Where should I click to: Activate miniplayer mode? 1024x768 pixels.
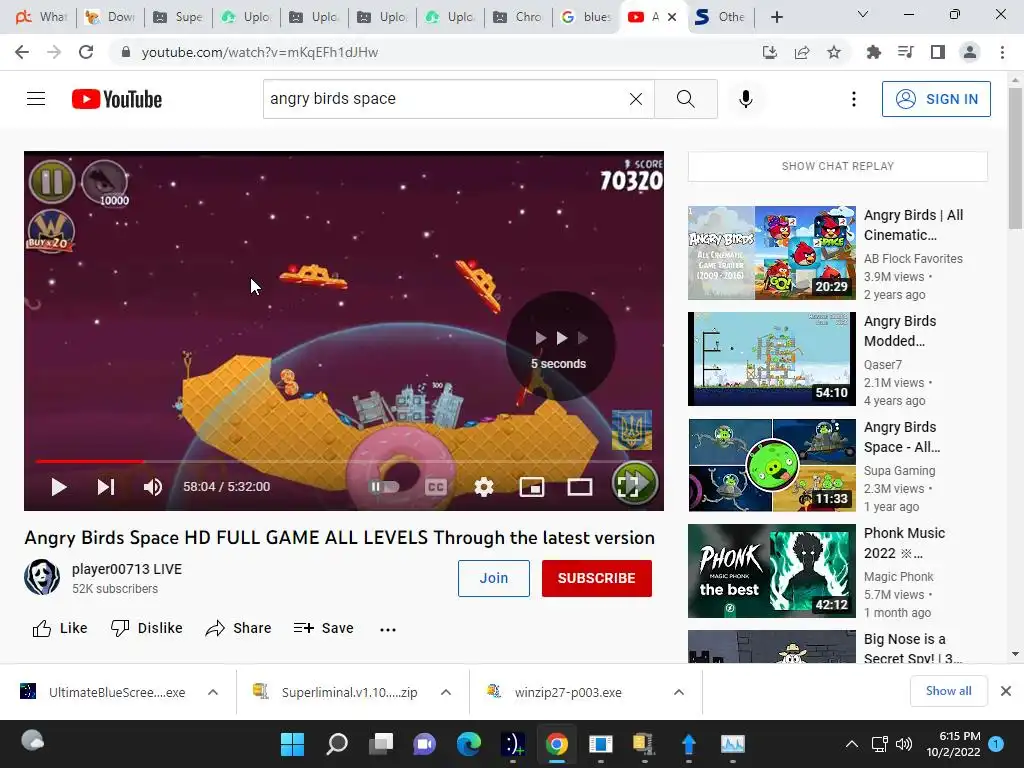[532, 487]
